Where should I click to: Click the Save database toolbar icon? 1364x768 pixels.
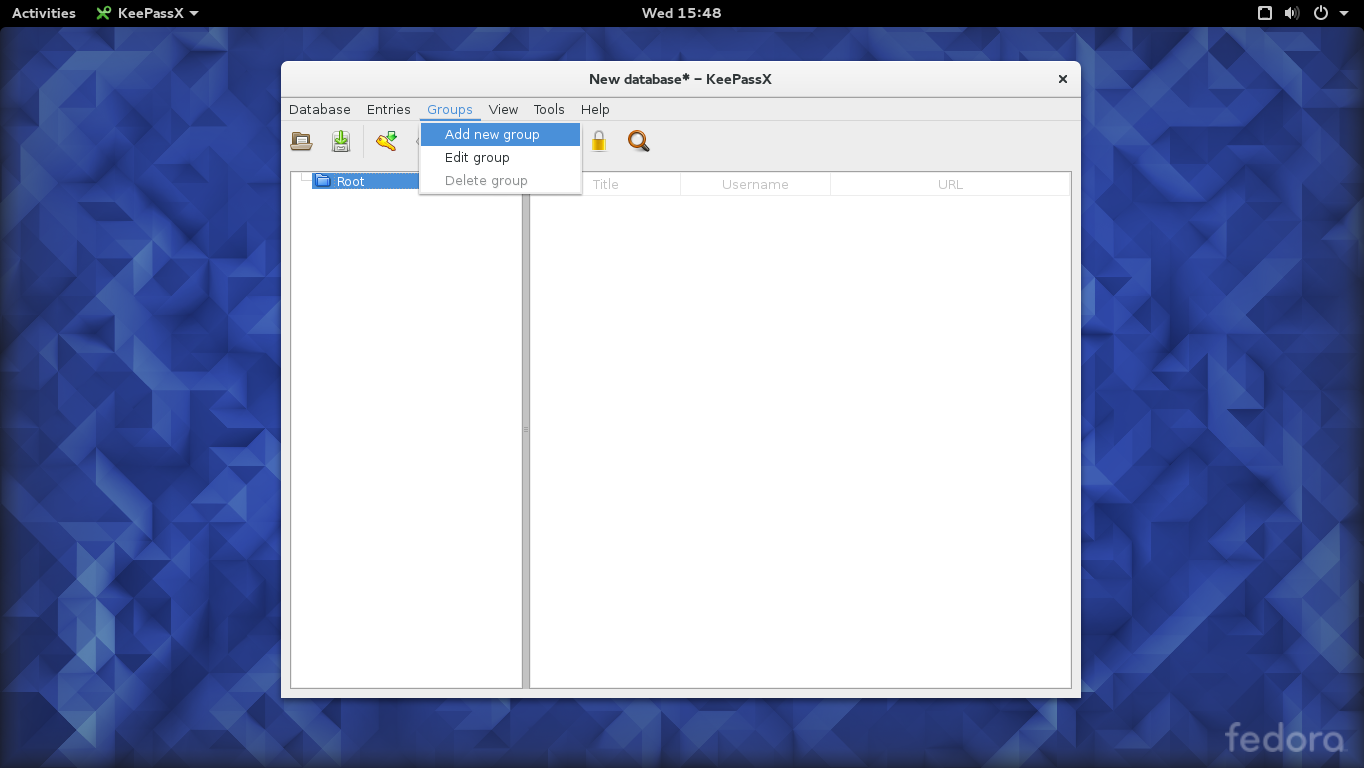341,141
